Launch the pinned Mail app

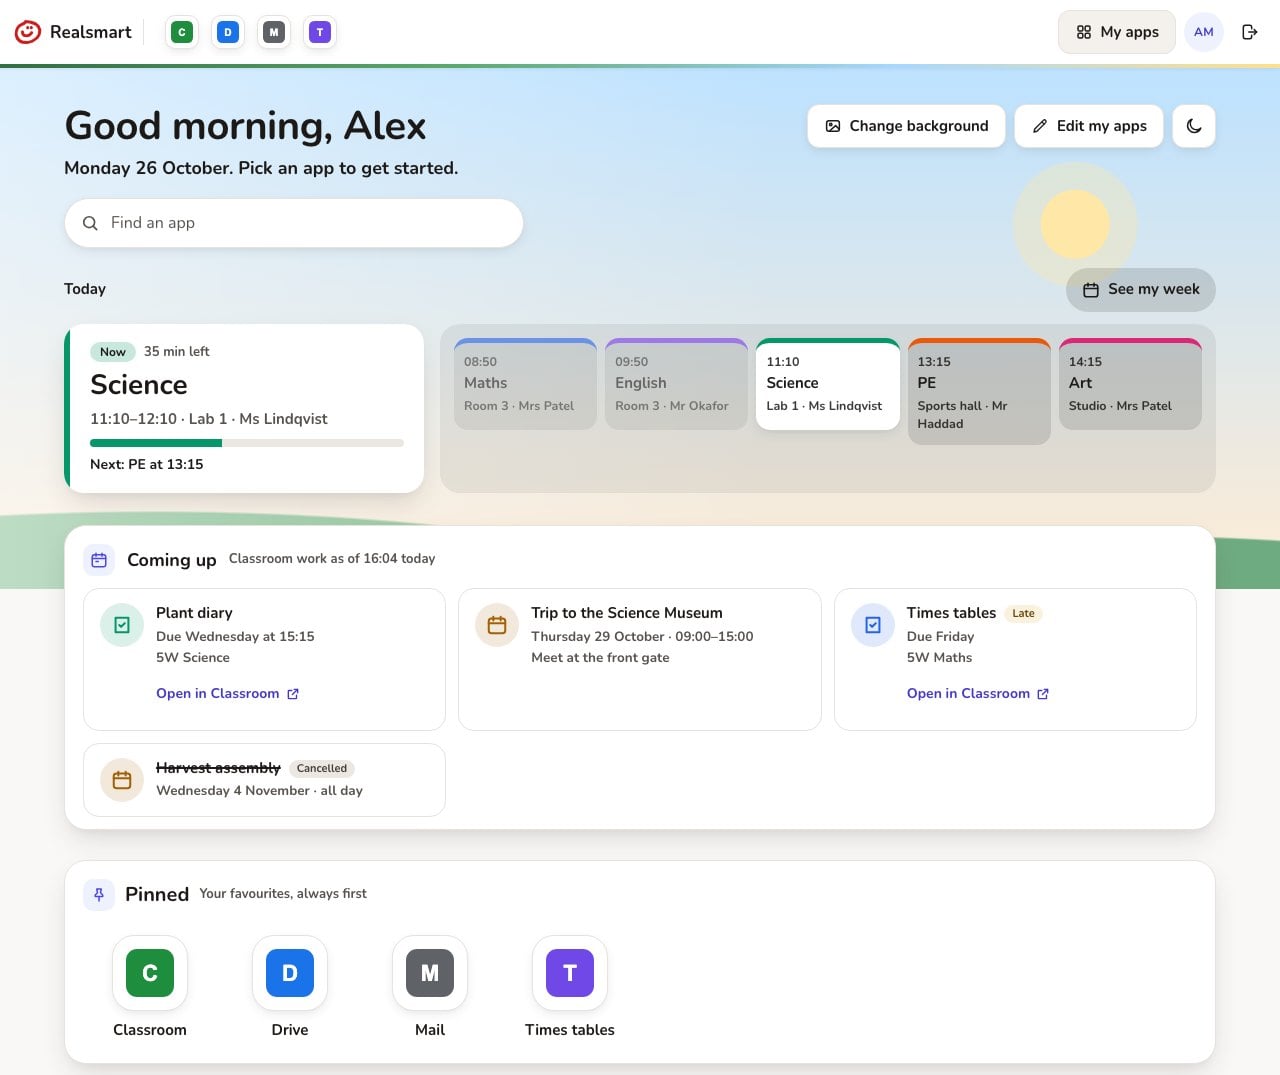(430, 988)
